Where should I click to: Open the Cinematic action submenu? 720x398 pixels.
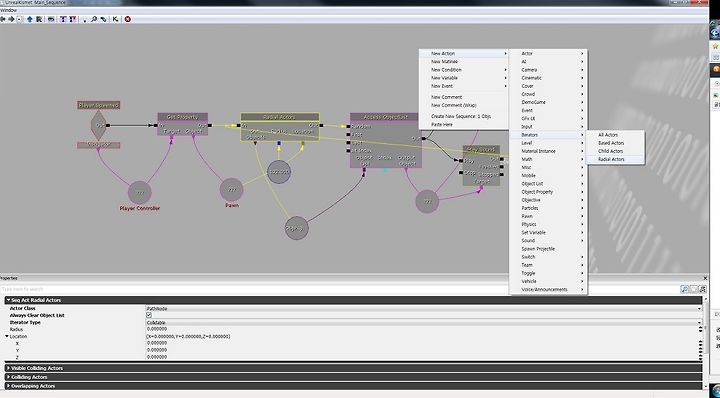point(548,78)
